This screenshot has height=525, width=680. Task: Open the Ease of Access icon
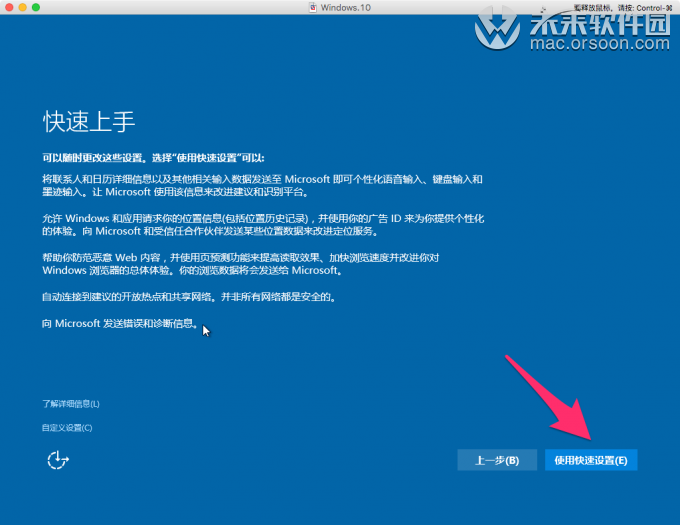[x=58, y=460]
